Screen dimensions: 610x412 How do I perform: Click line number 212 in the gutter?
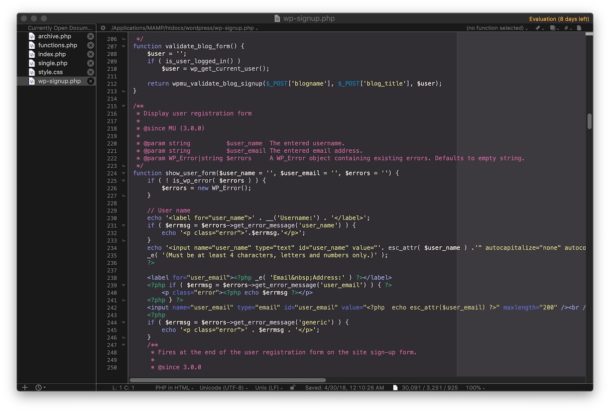pos(112,84)
